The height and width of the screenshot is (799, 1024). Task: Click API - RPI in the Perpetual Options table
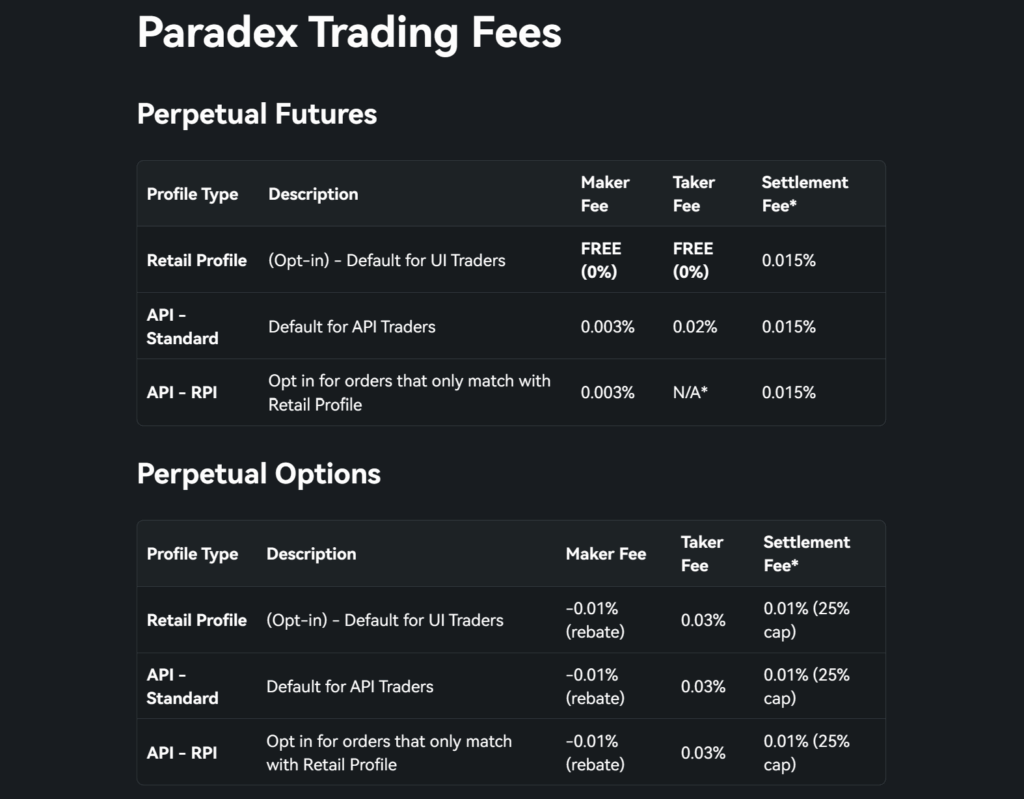click(182, 752)
